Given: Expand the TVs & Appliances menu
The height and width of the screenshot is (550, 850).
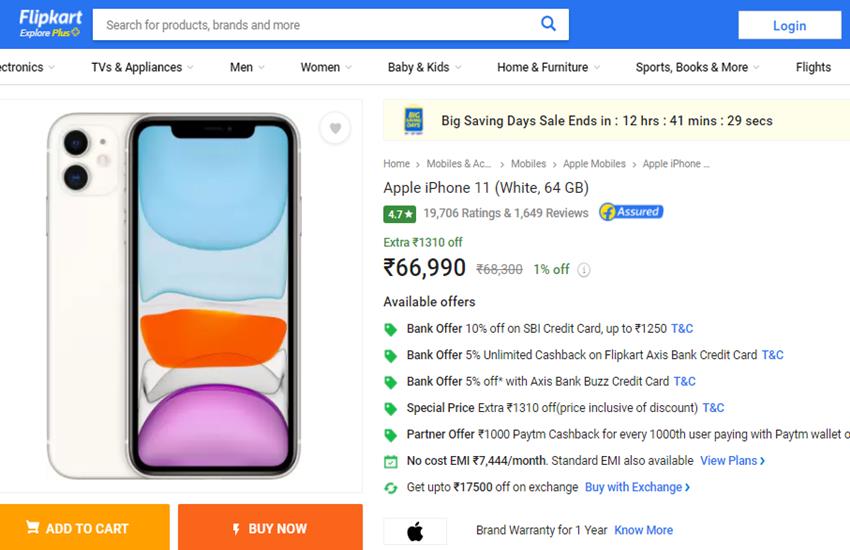Looking at the screenshot, I should pyautogui.click(x=142, y=67).
